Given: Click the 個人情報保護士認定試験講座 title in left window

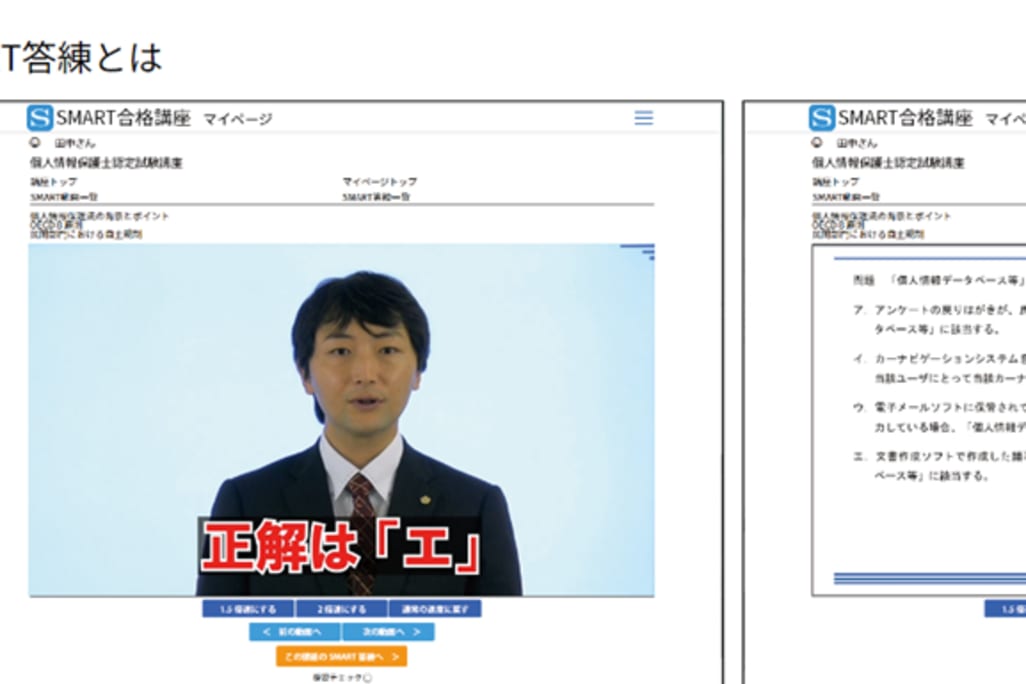Looking at the screenshot, I should 106,162.
